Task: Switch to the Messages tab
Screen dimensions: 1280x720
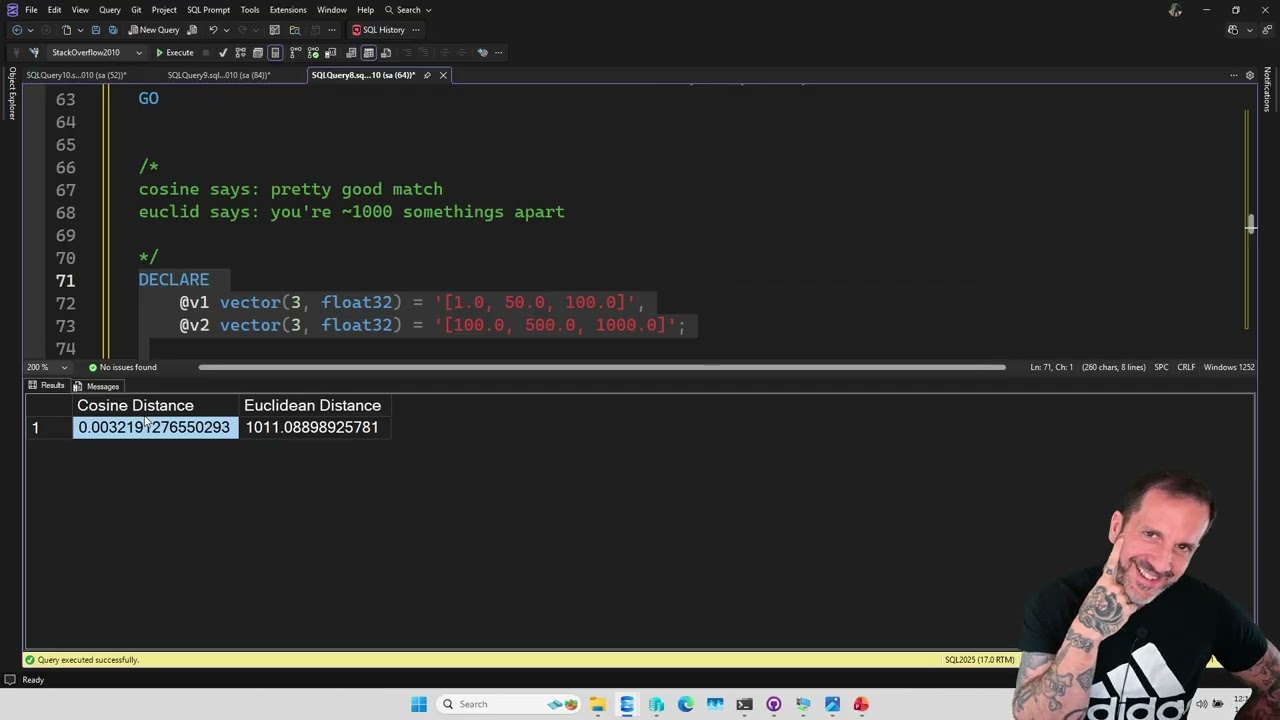Action: point(96,386)
